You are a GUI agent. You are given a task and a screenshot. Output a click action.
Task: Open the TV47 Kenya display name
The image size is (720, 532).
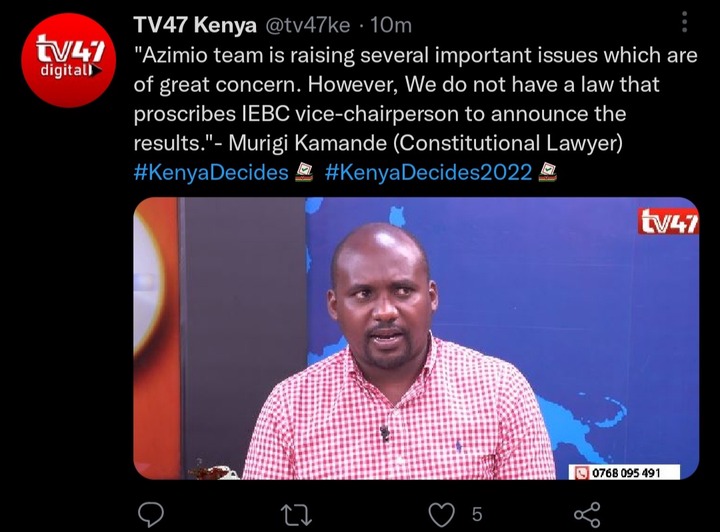(x=195, y=25)
